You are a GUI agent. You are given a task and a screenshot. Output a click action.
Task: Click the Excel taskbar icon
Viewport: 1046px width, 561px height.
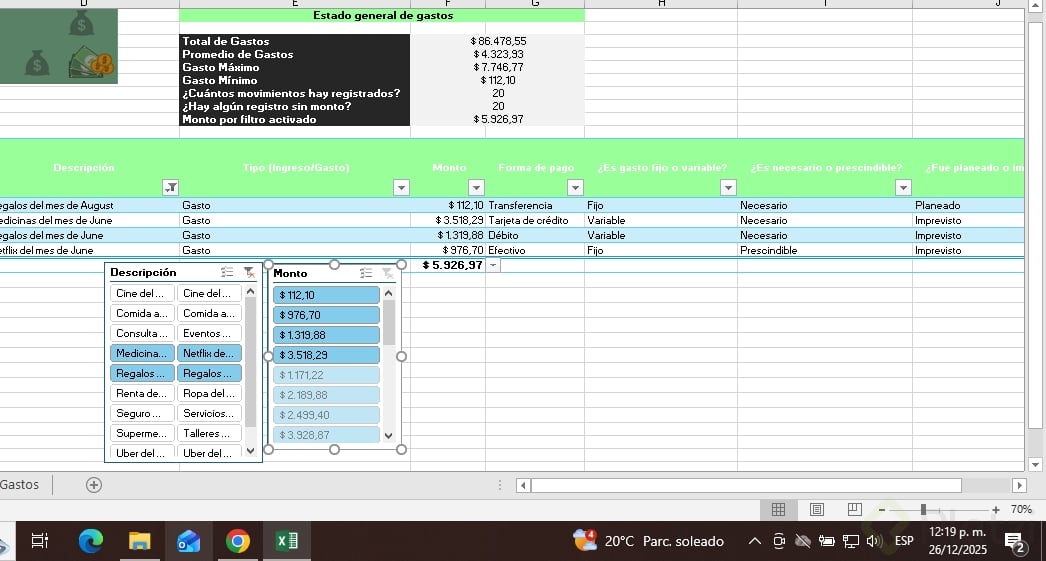[287, 540]
